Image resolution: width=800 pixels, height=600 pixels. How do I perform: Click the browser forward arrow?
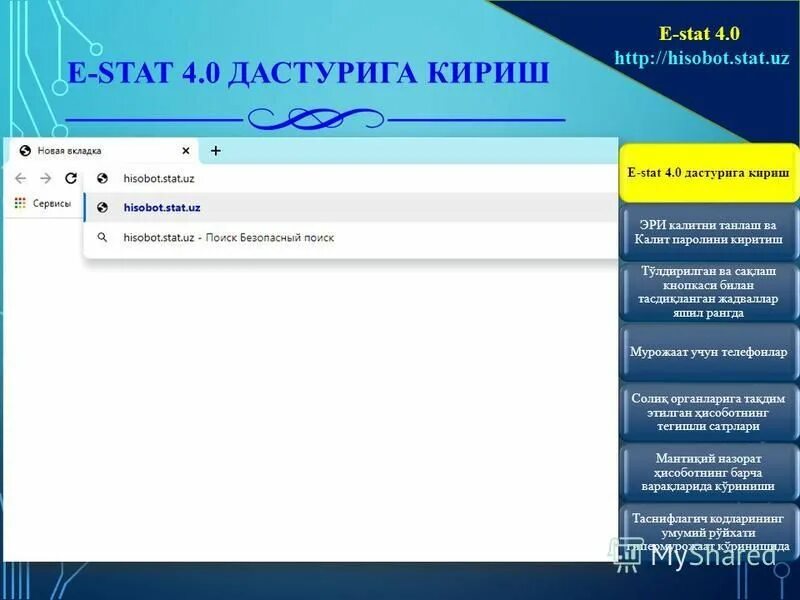(x=45, y=178)
